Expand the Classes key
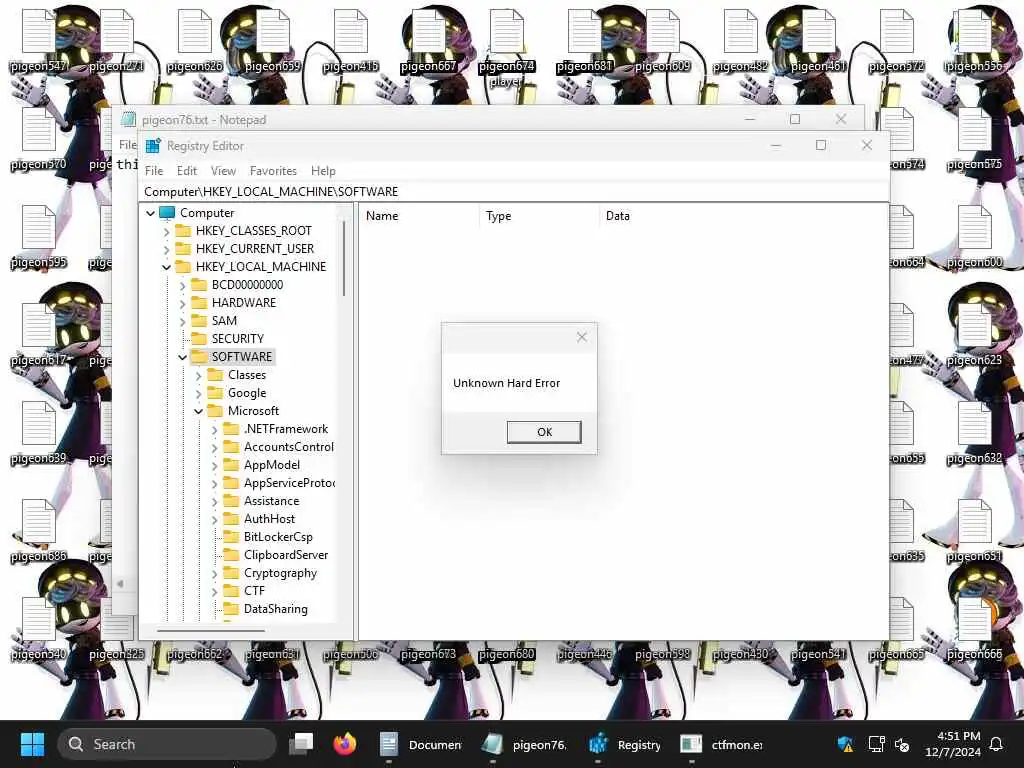Image resolution: width=1024 pixels, height=768 pixels. point(199,376)
